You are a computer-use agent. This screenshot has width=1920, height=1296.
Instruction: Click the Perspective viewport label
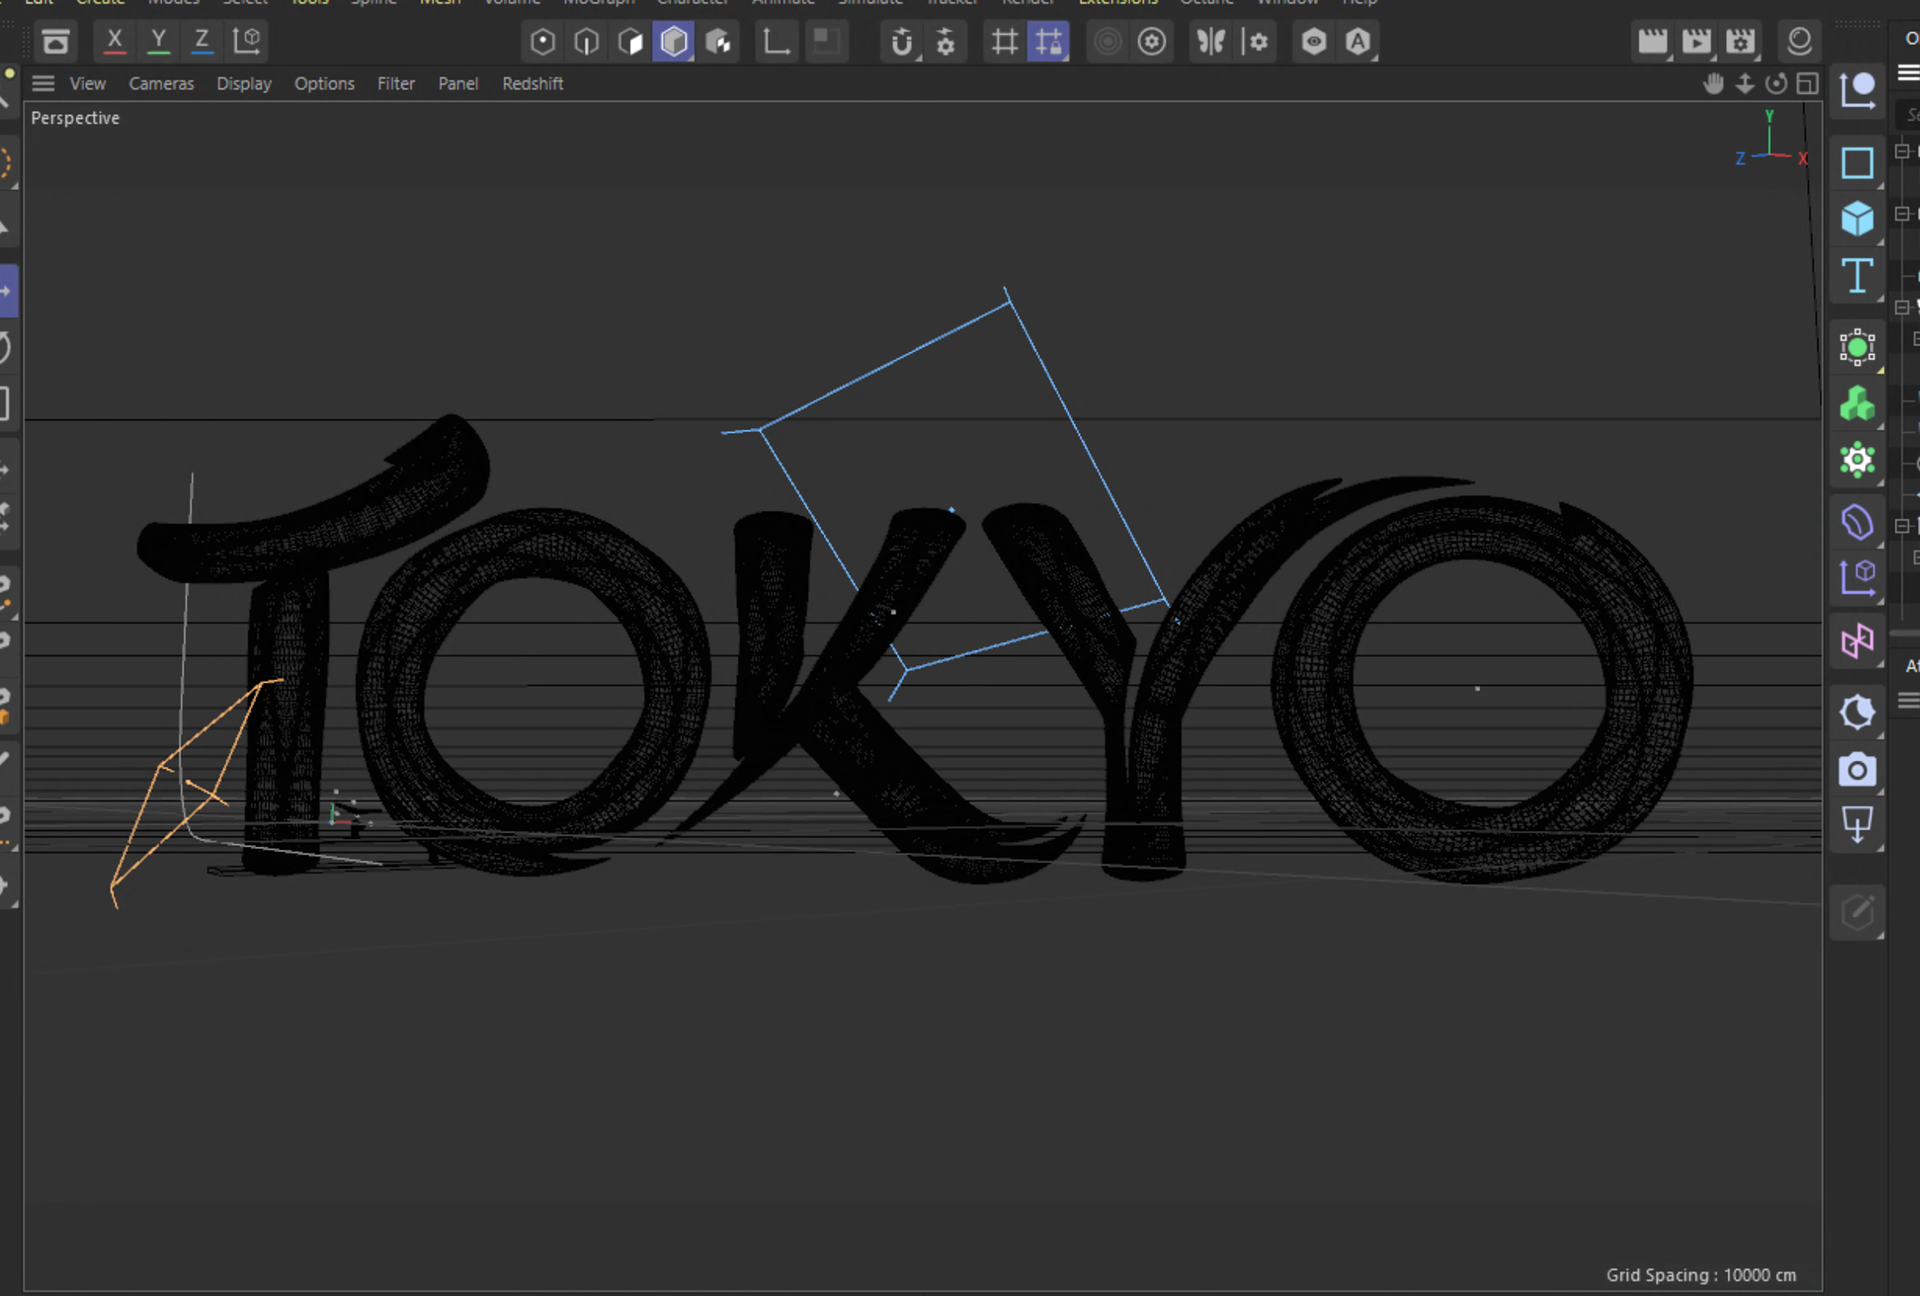coord(75,118)
